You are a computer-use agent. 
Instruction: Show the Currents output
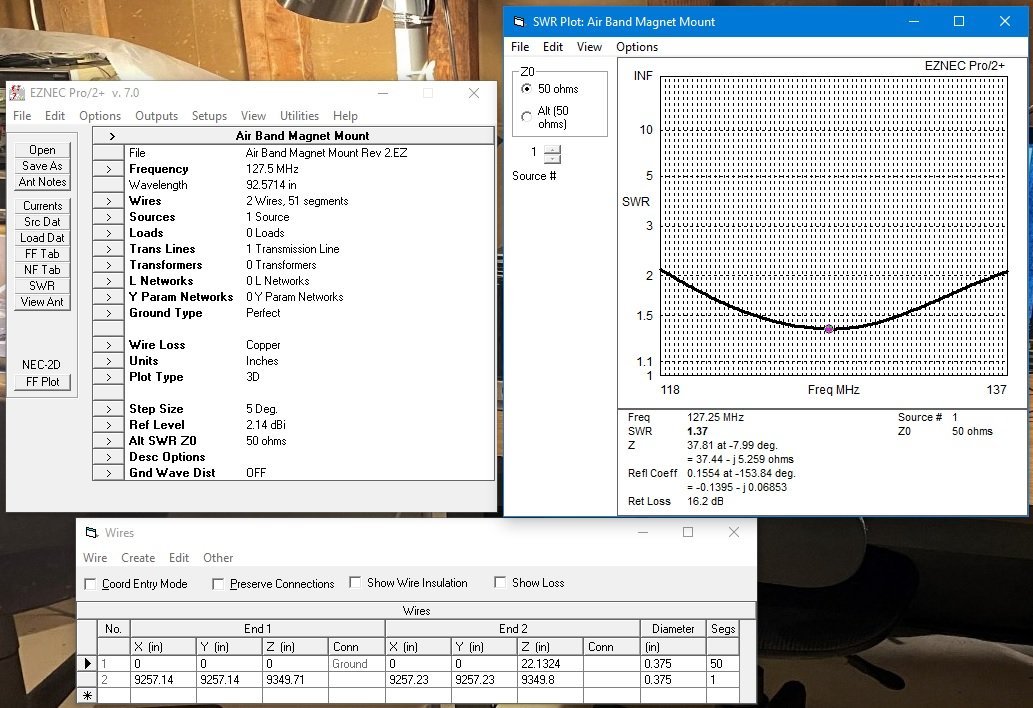(42, 206)
